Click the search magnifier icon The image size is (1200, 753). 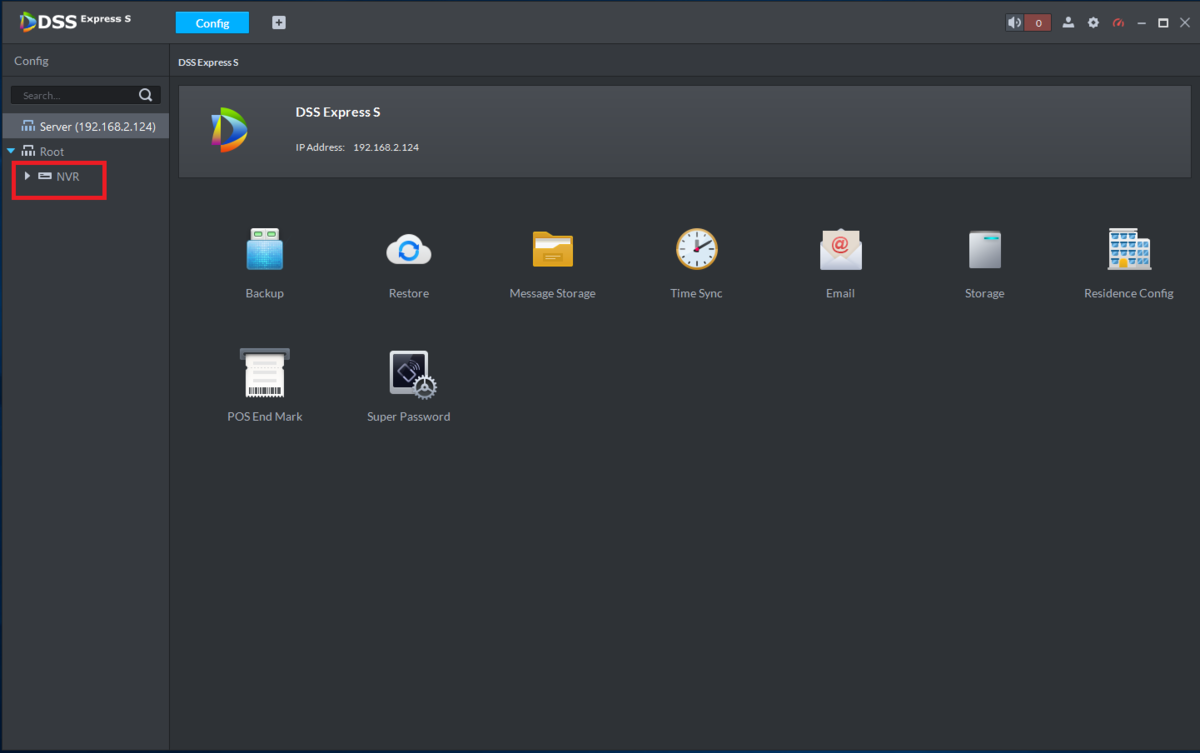146,95
